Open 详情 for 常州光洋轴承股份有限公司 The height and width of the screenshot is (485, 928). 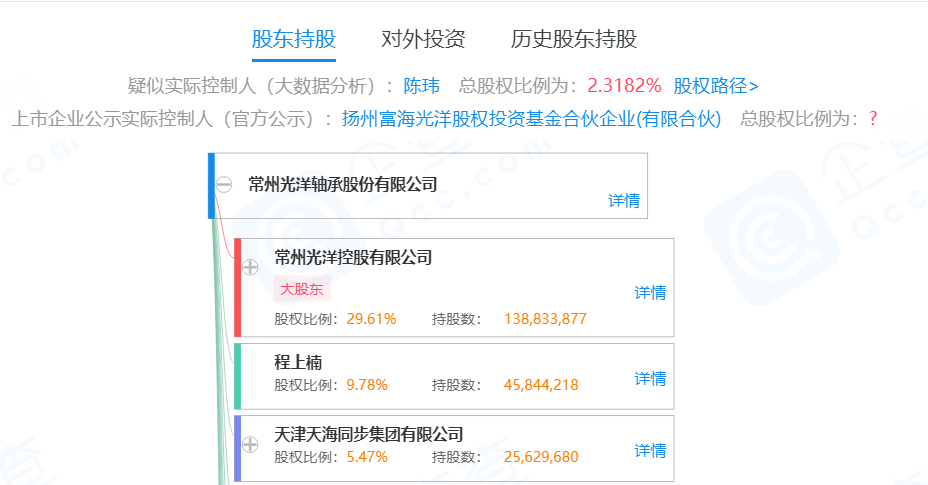624,200
